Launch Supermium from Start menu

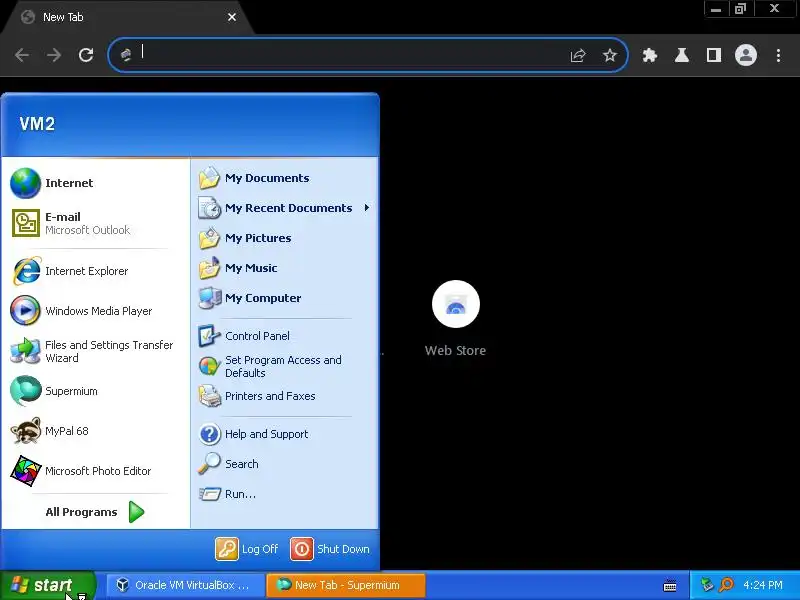click(x=94, y=391)
